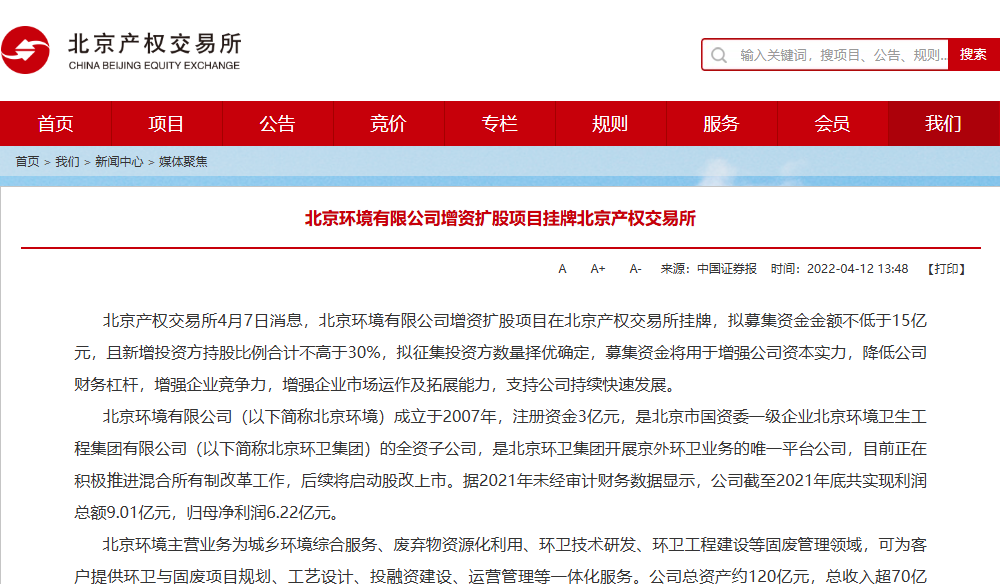Click the source text 来源：中国证券报
Viewport: 1000px width, 584px height.
pyautogui.click(x=708, y=269)
